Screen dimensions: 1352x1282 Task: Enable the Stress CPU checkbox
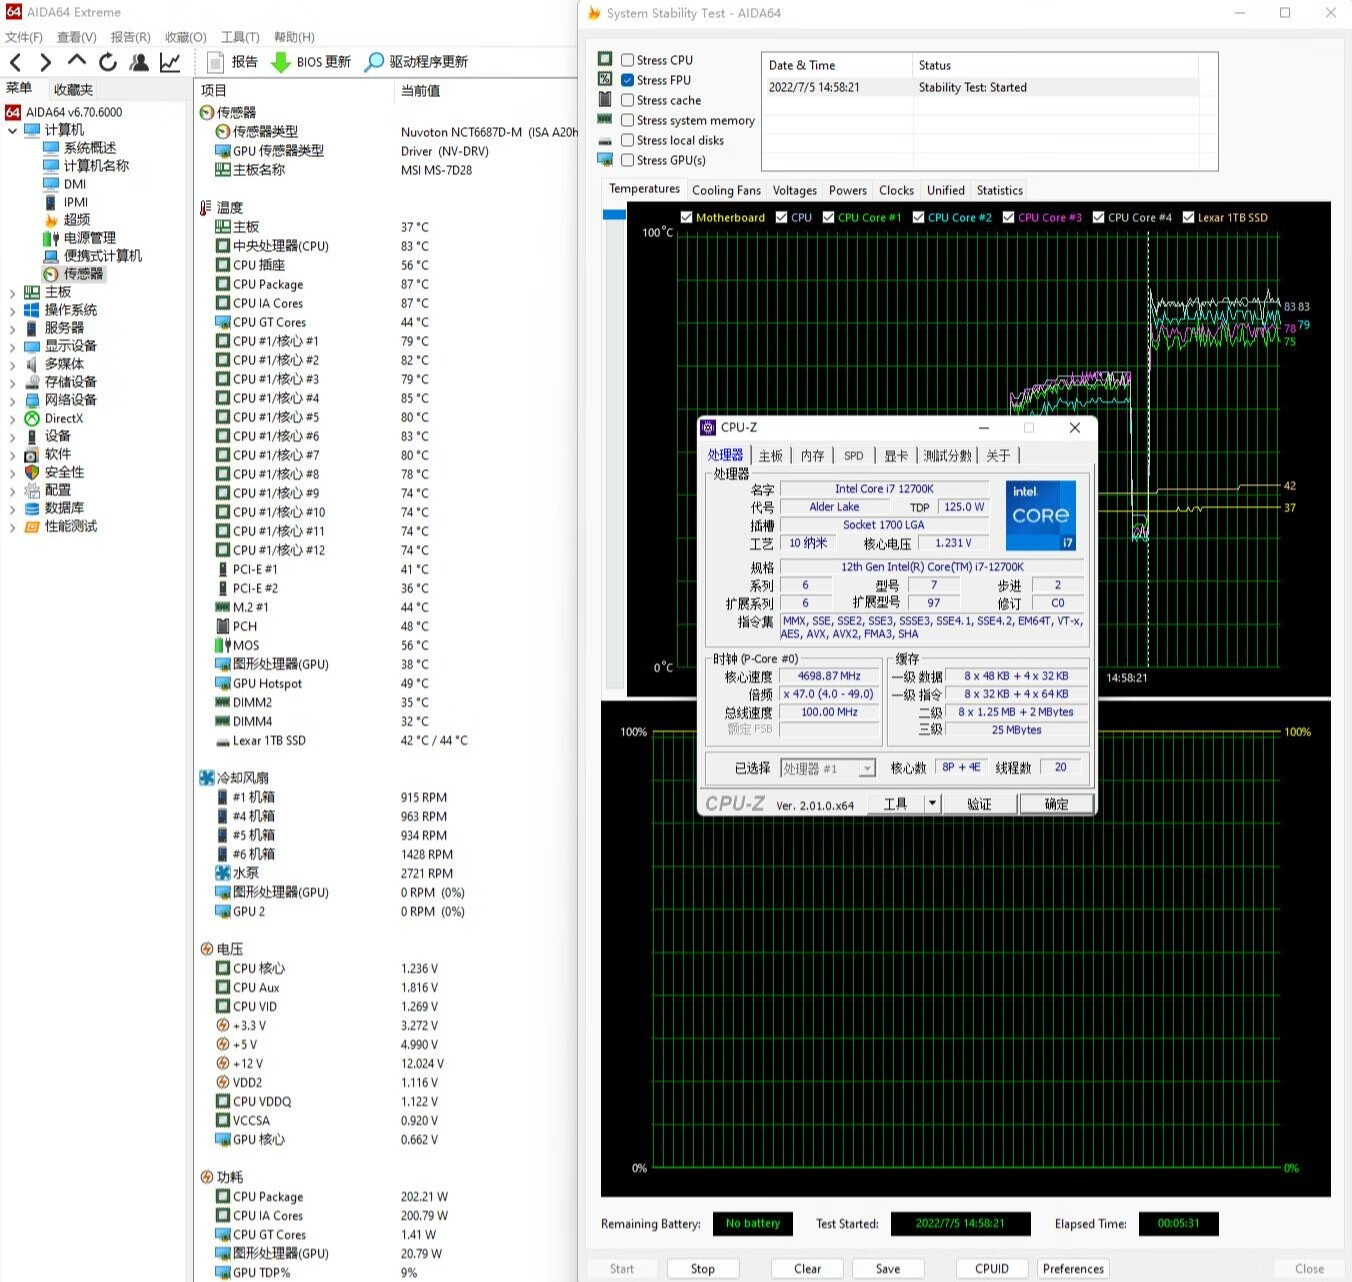[628, 60]
